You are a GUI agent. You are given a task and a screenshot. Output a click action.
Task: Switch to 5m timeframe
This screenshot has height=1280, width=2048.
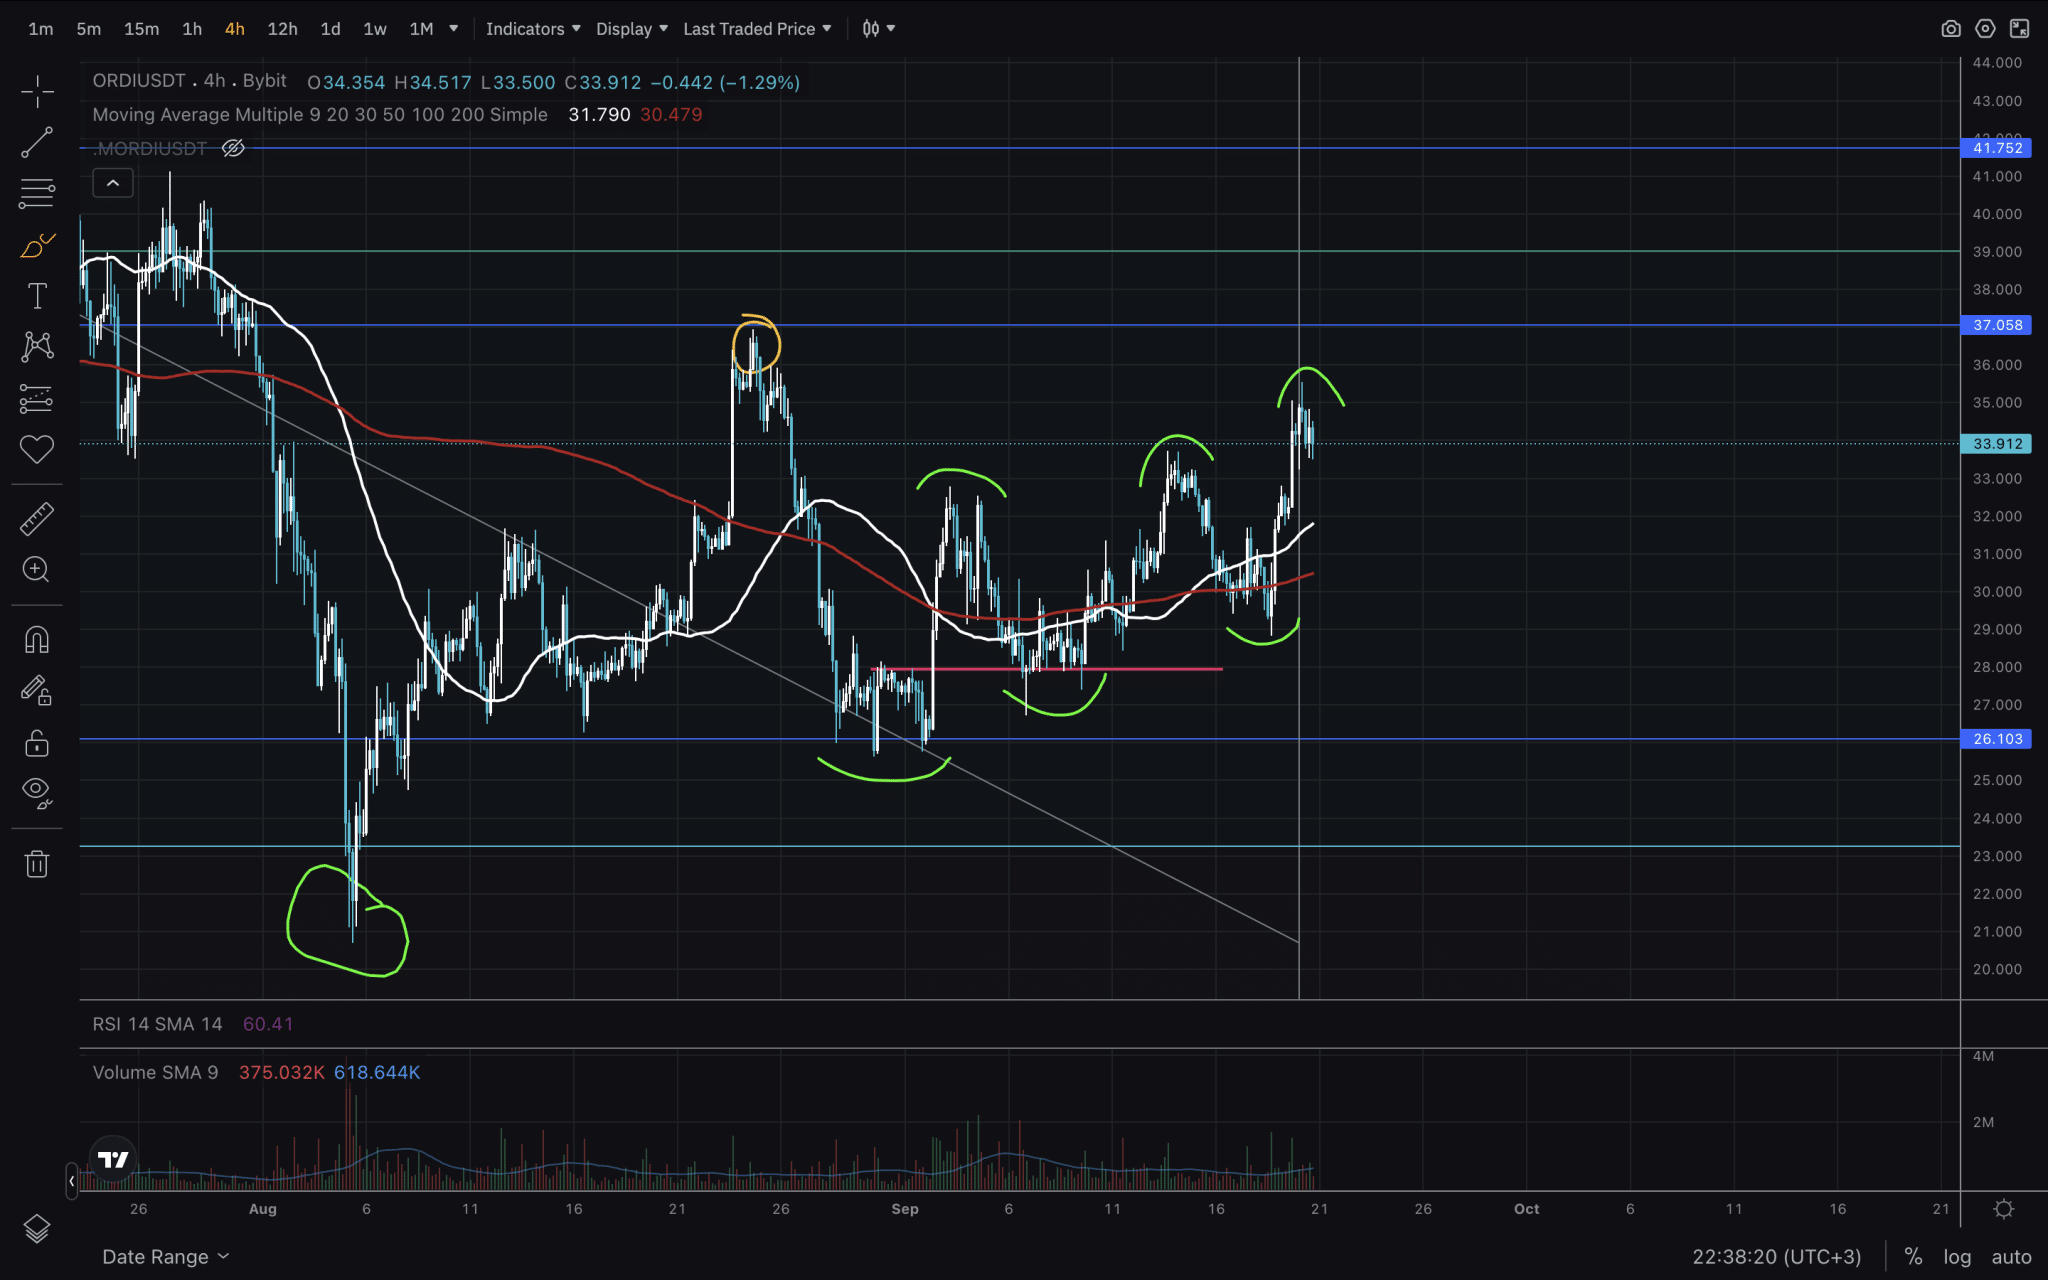click(89, 29)
